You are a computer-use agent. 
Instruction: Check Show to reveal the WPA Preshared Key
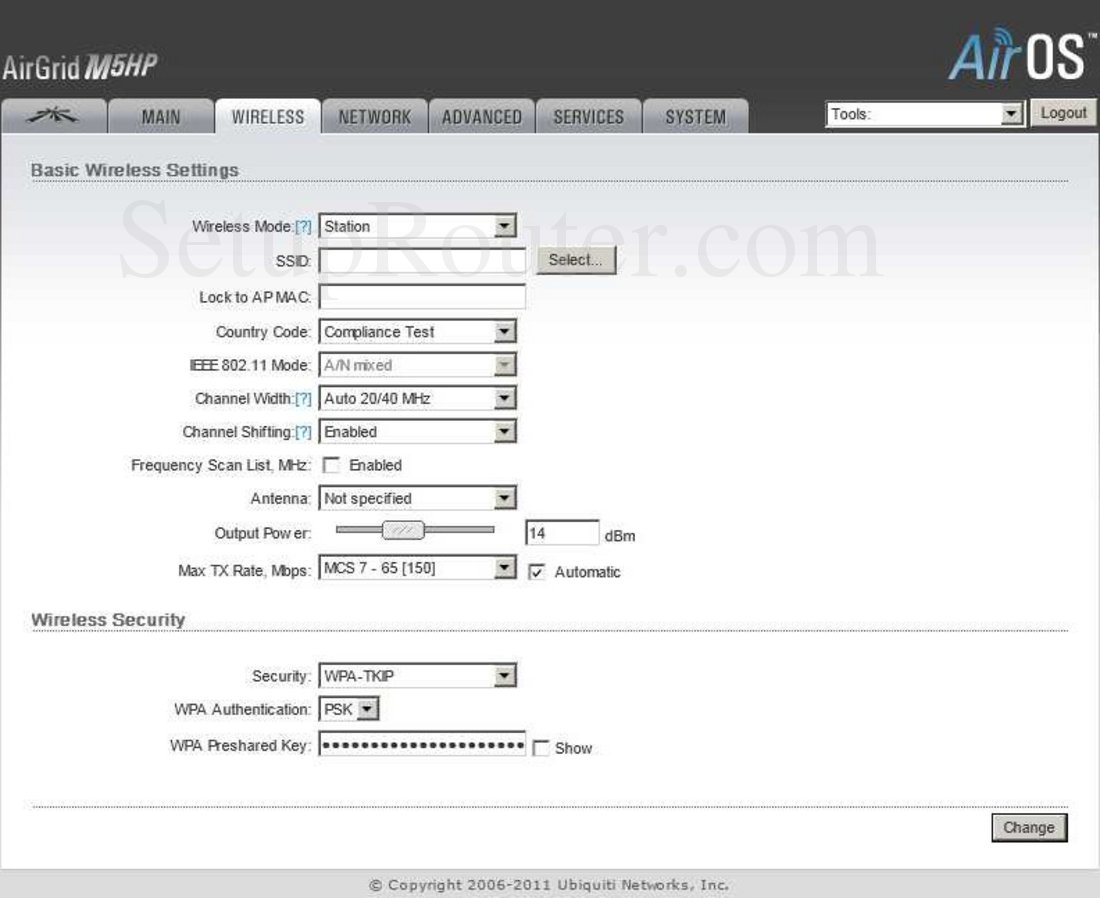pyautogui.click(x=540, y=748)
